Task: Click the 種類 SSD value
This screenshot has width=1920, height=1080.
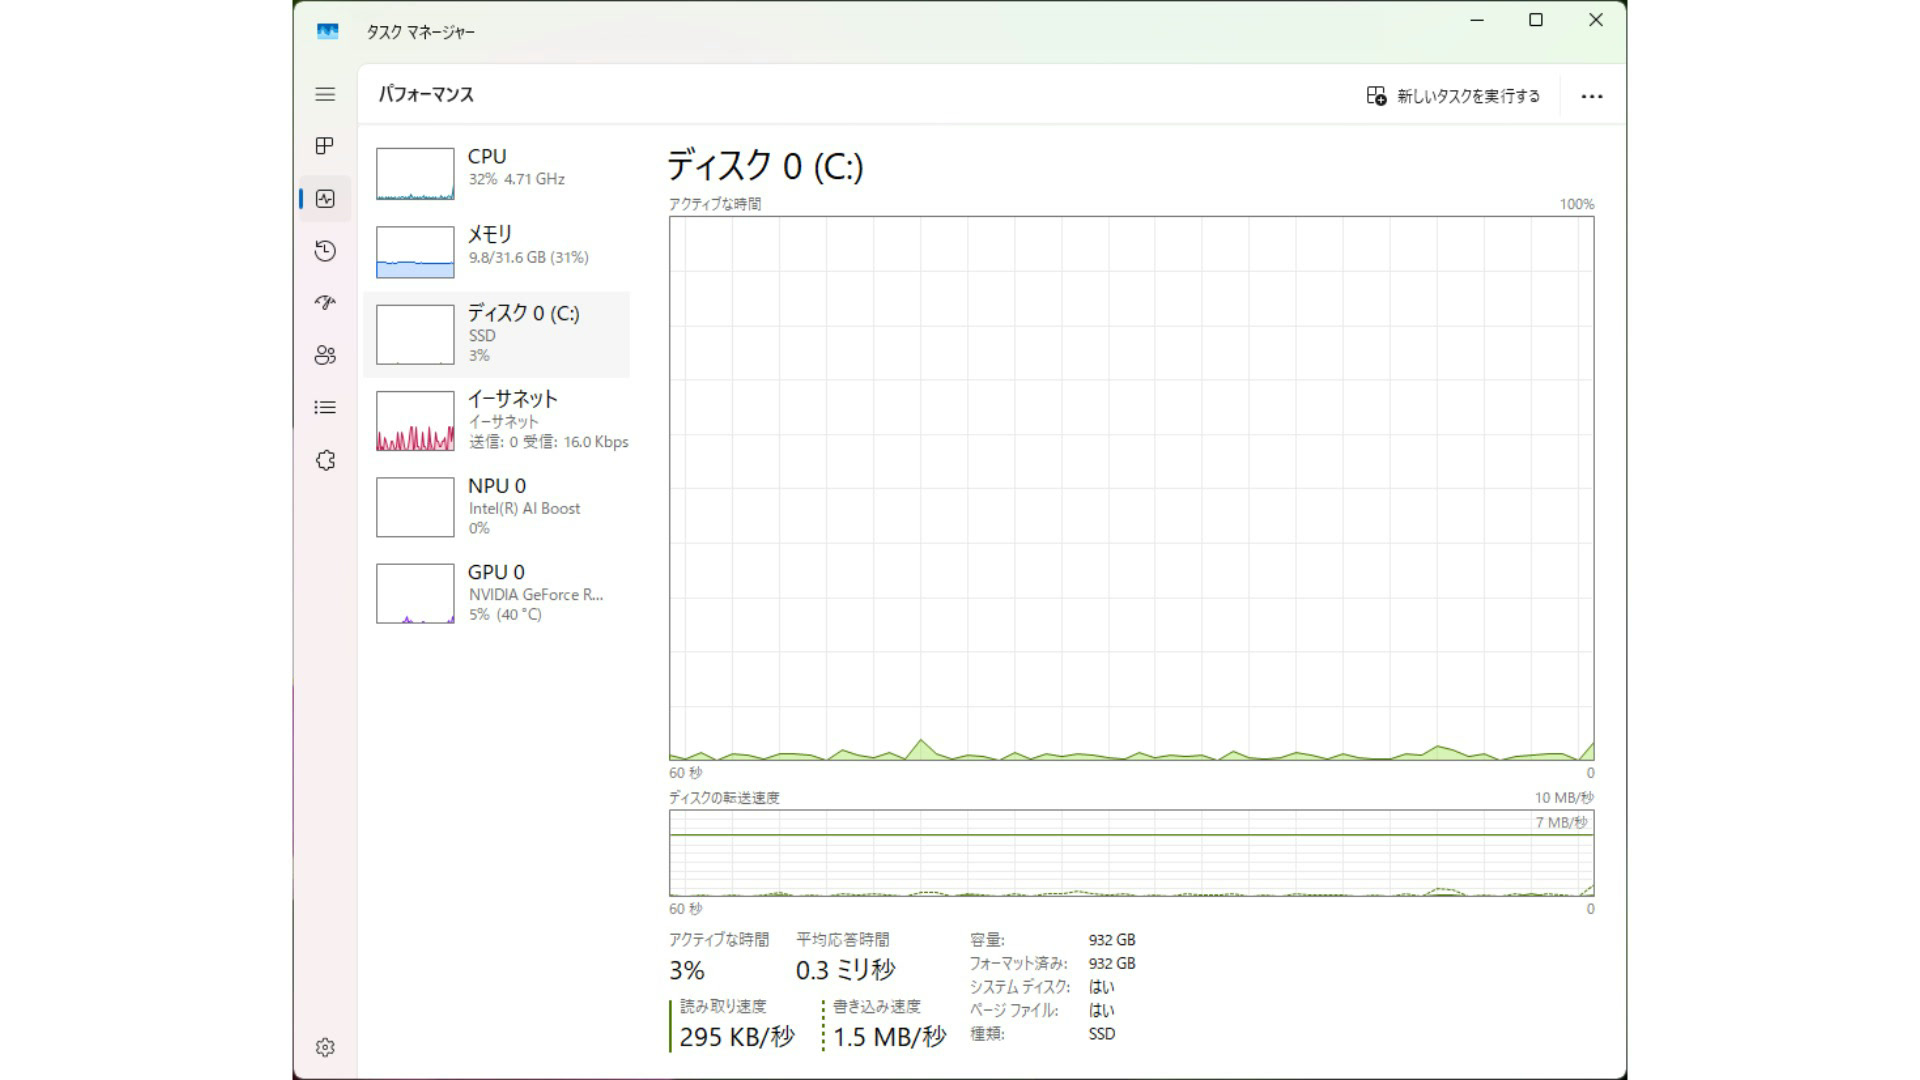Action: pos(1102,1034)
